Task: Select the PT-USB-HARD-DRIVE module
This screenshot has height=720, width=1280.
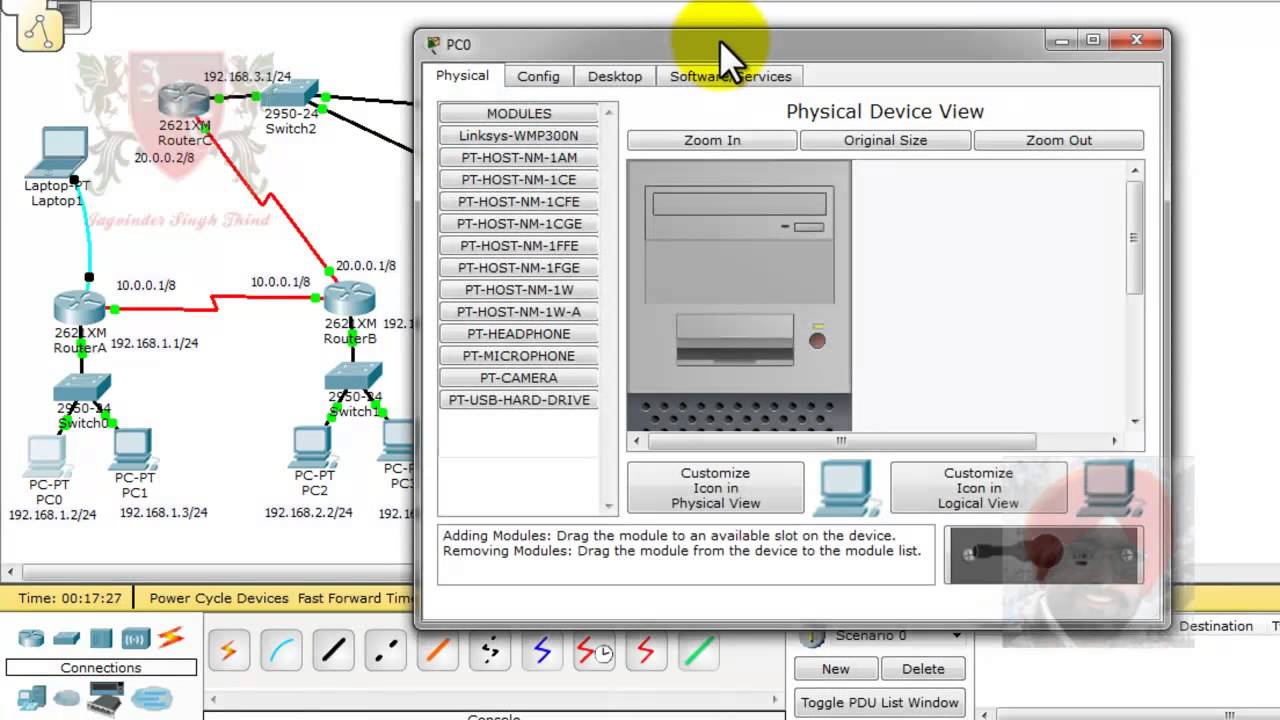Action: (x=519, y=399)
